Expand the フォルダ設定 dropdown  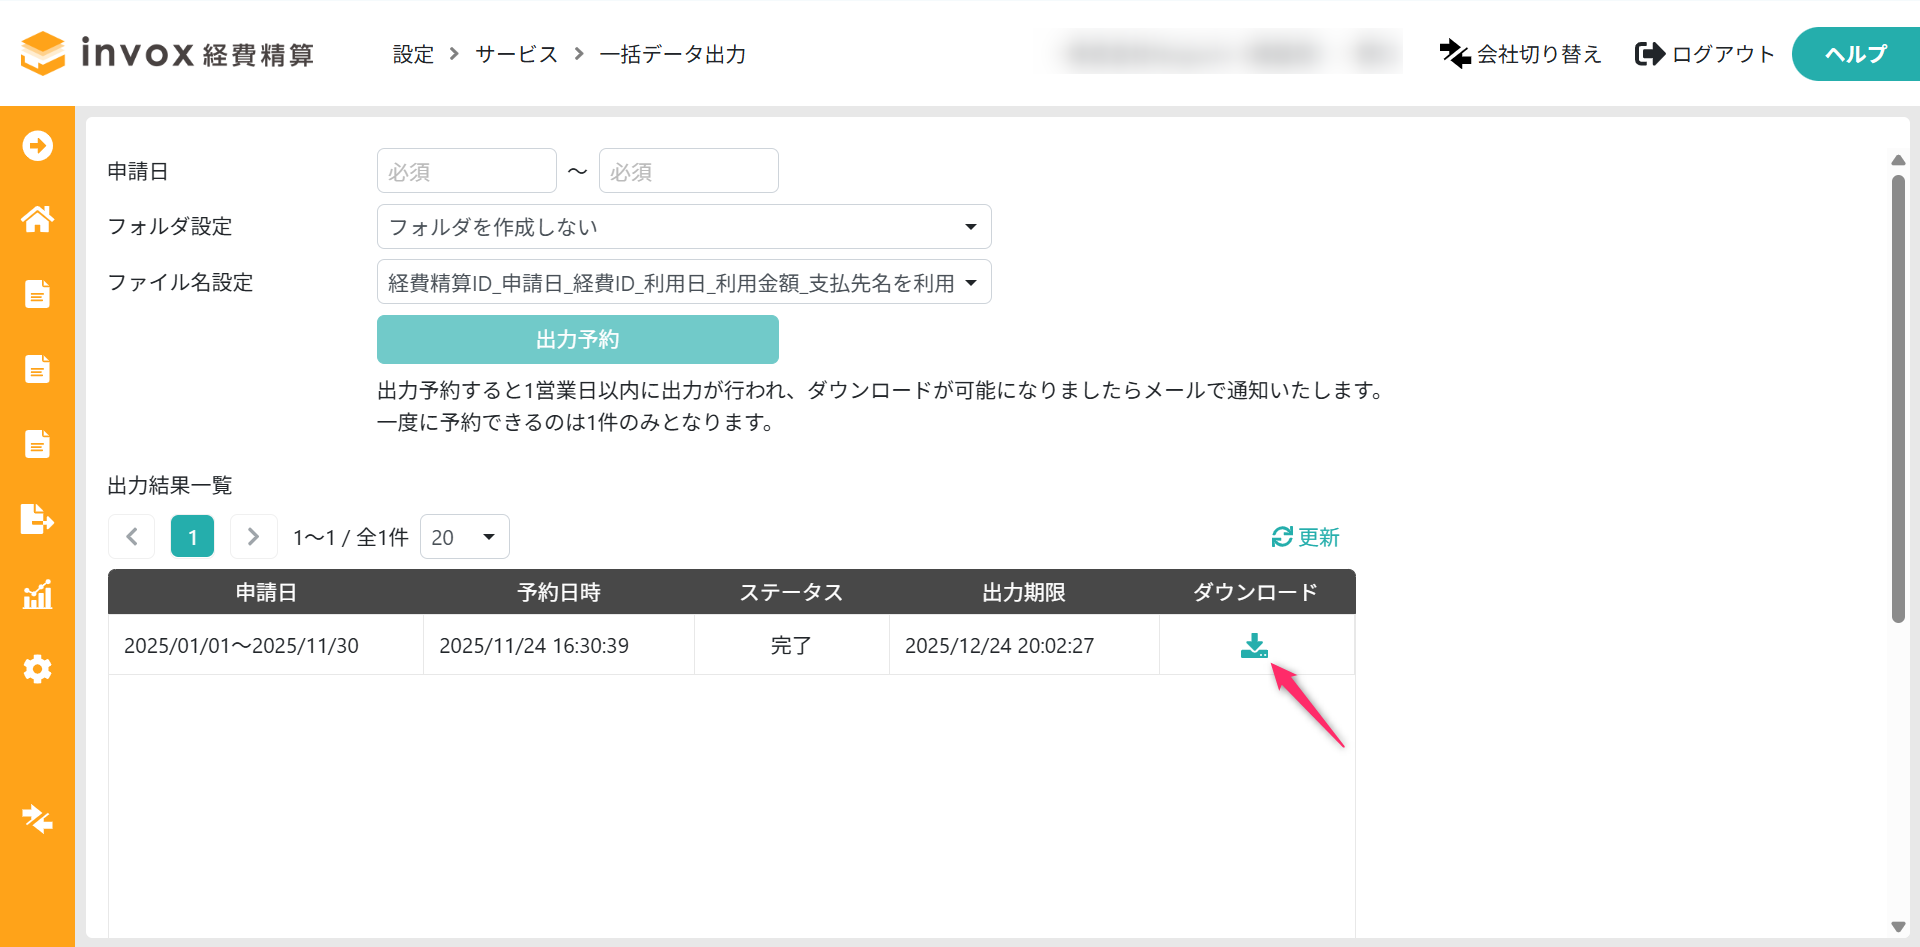pyautogui.click(x=683, y=227)
